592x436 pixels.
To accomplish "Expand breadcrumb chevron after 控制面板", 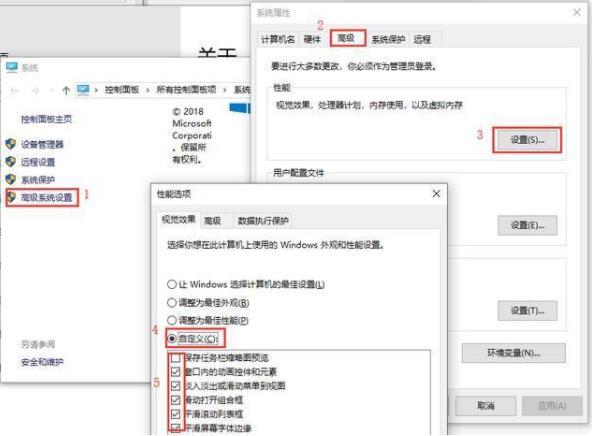I will pyautogui.click(x=148, y=90).
